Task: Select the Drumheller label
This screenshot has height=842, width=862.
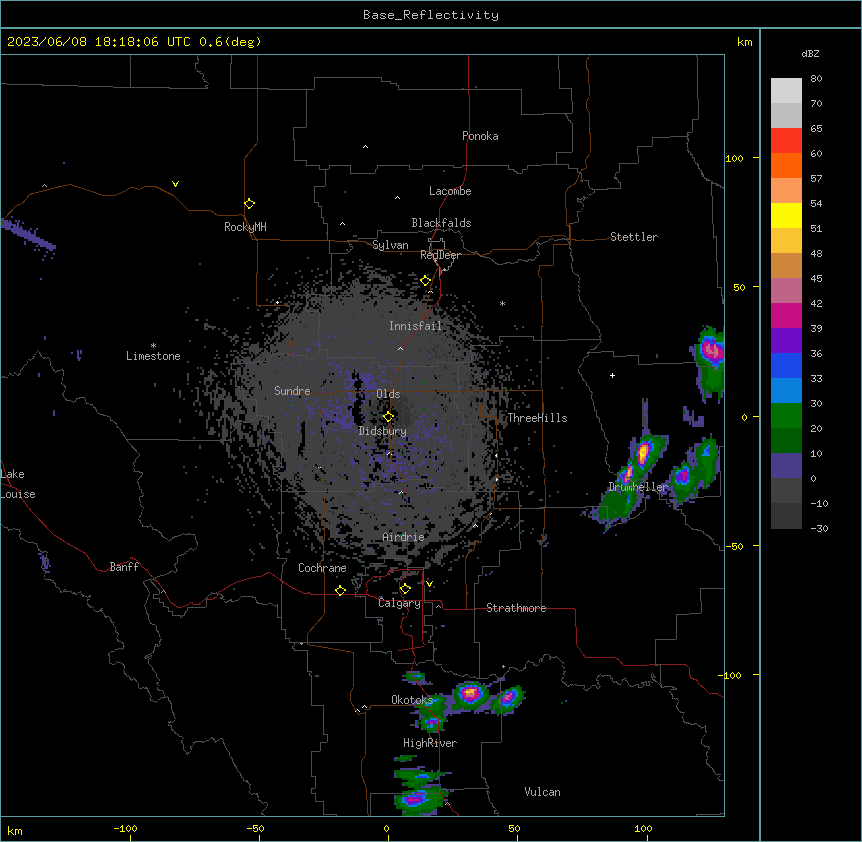Action: click(x=638, y=487)
